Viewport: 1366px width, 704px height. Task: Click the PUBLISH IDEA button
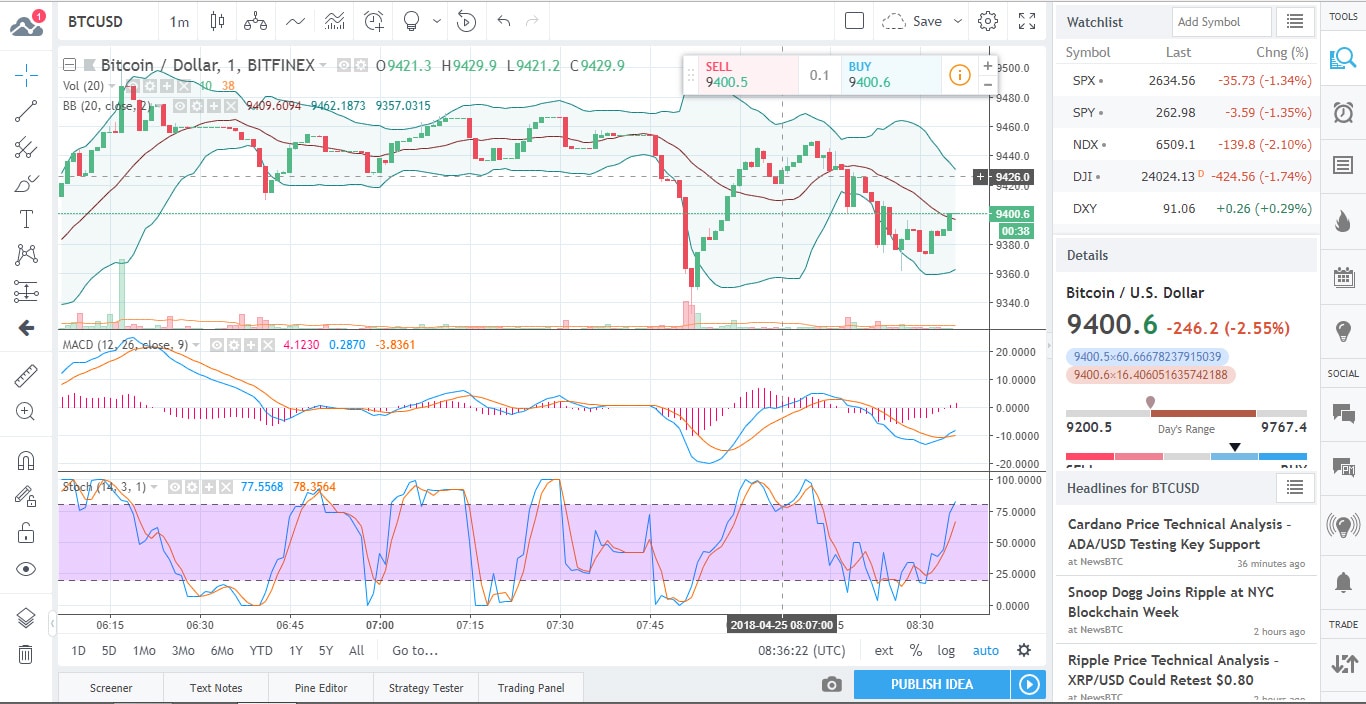click(x=931, y=684)
